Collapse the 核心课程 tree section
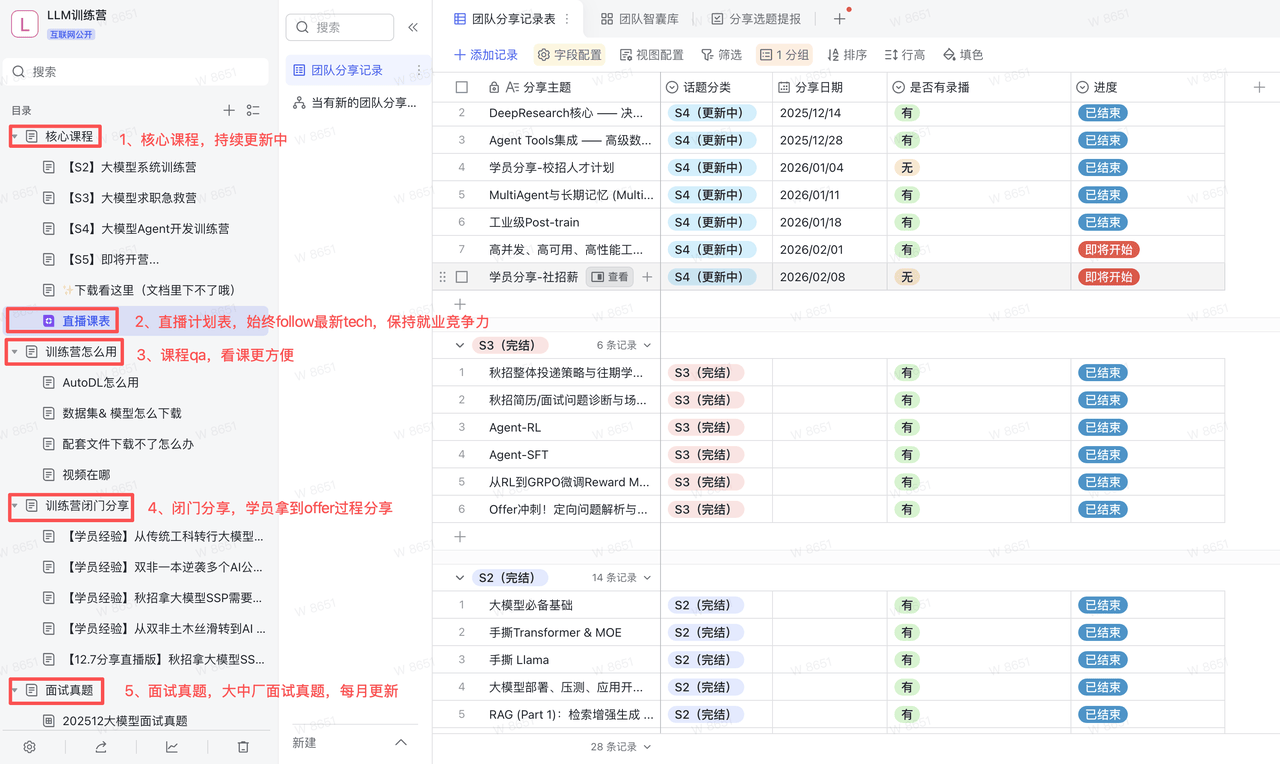1280x764 pixels. coord(15,136)
